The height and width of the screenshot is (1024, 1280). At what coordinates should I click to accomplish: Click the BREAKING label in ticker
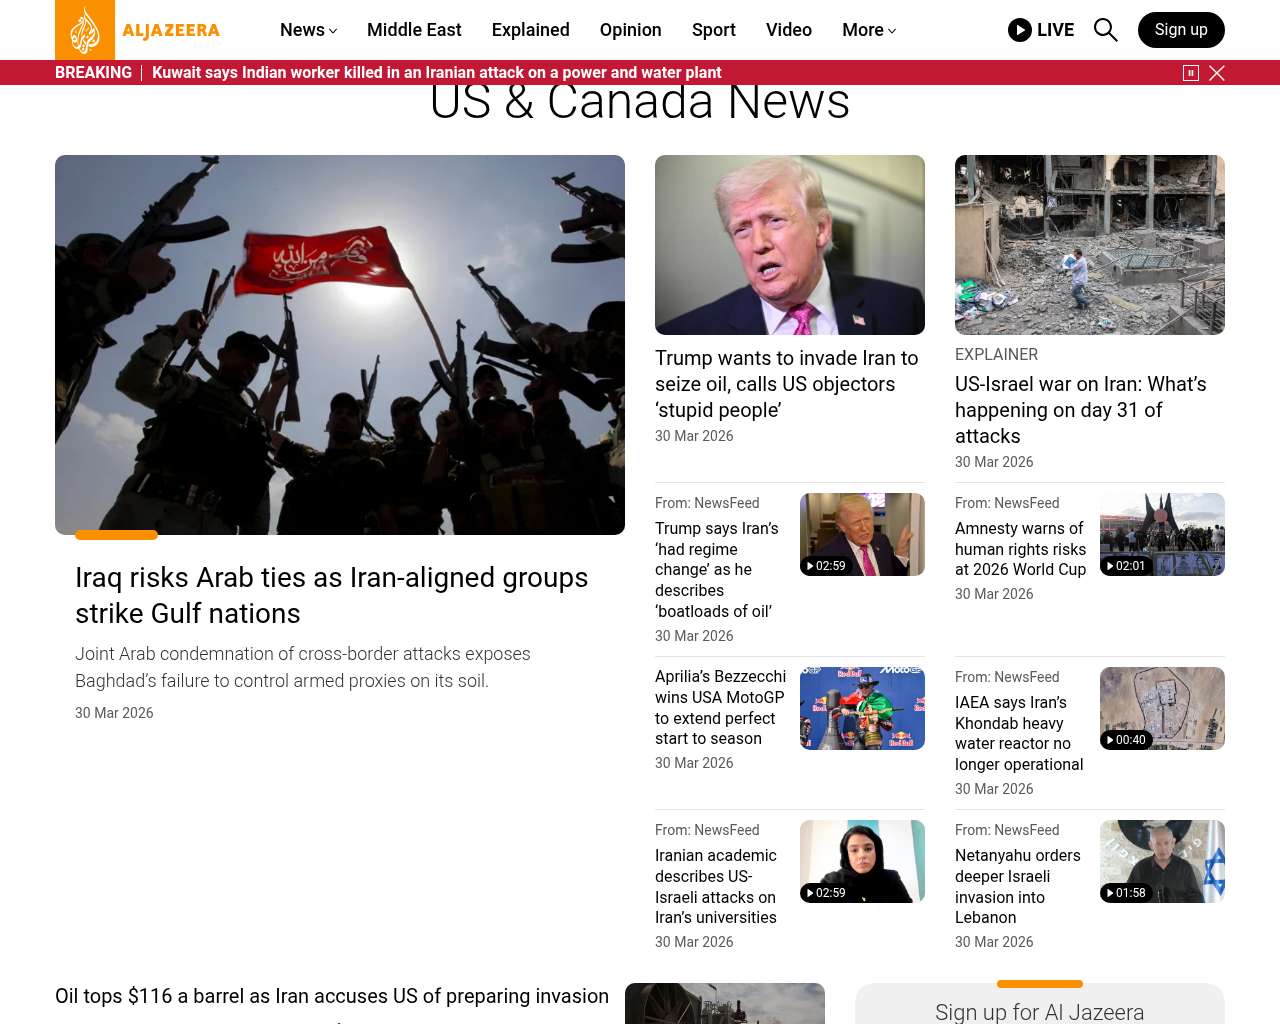93,73
